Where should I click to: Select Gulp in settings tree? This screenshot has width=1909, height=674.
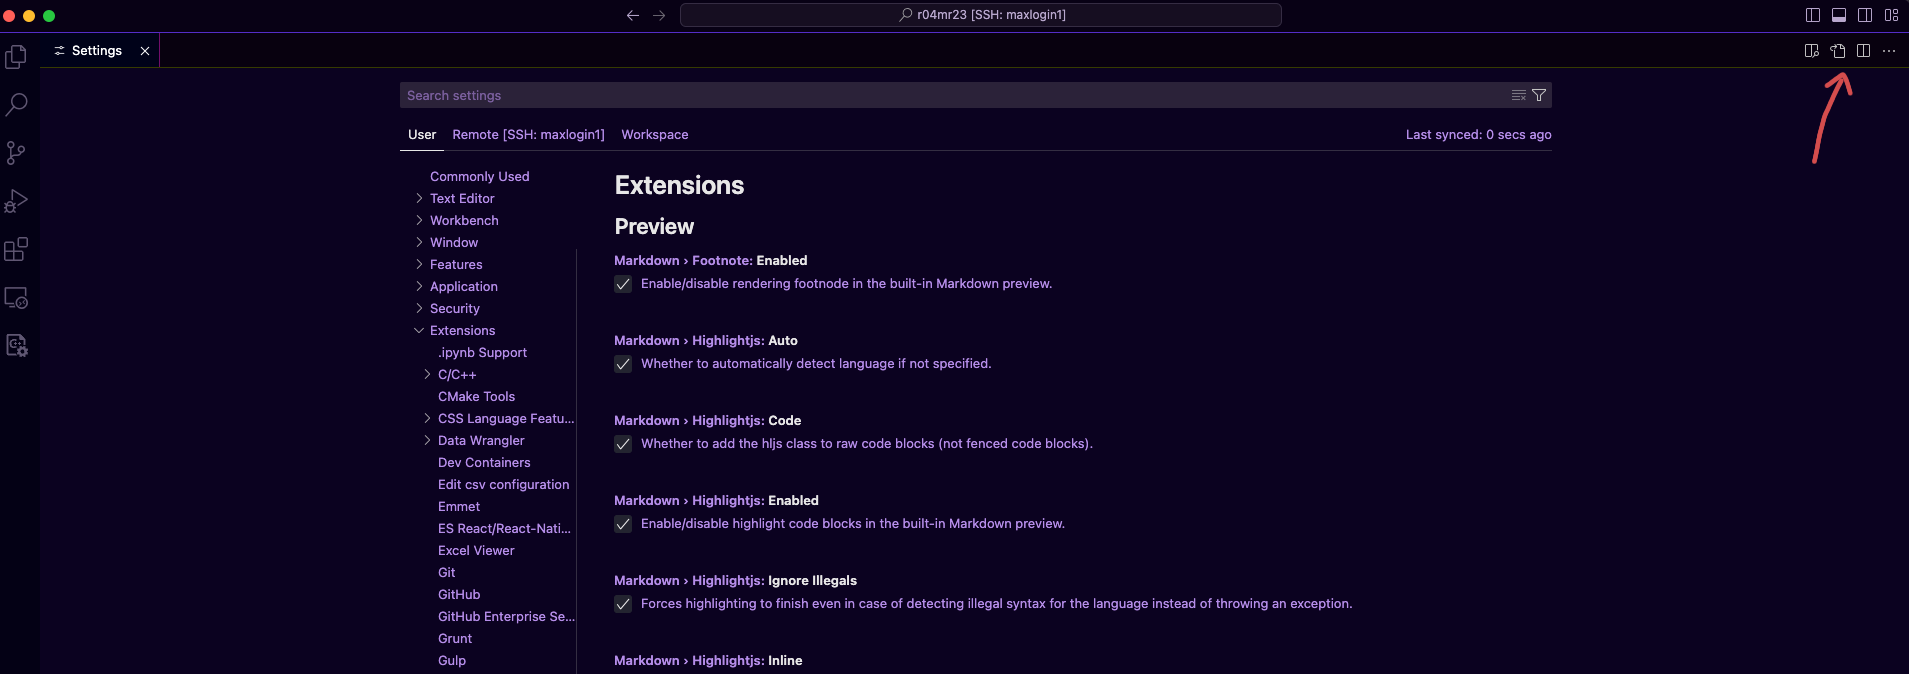tap(452, 660)
